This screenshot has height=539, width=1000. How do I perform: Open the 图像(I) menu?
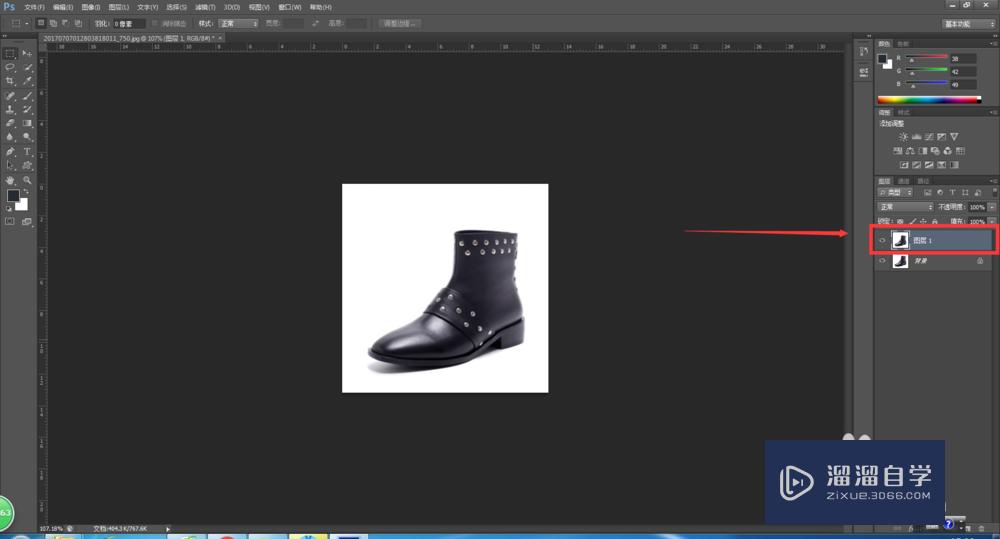coord(91,7)
